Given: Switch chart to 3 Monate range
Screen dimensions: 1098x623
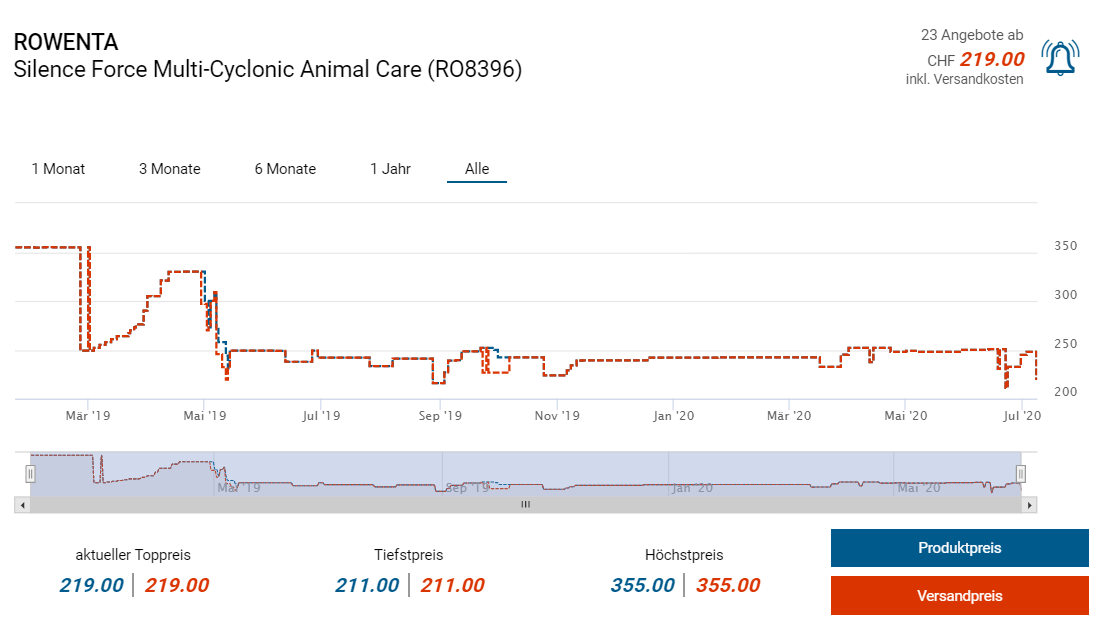Looking at the screenshot, I should (169, 169).
